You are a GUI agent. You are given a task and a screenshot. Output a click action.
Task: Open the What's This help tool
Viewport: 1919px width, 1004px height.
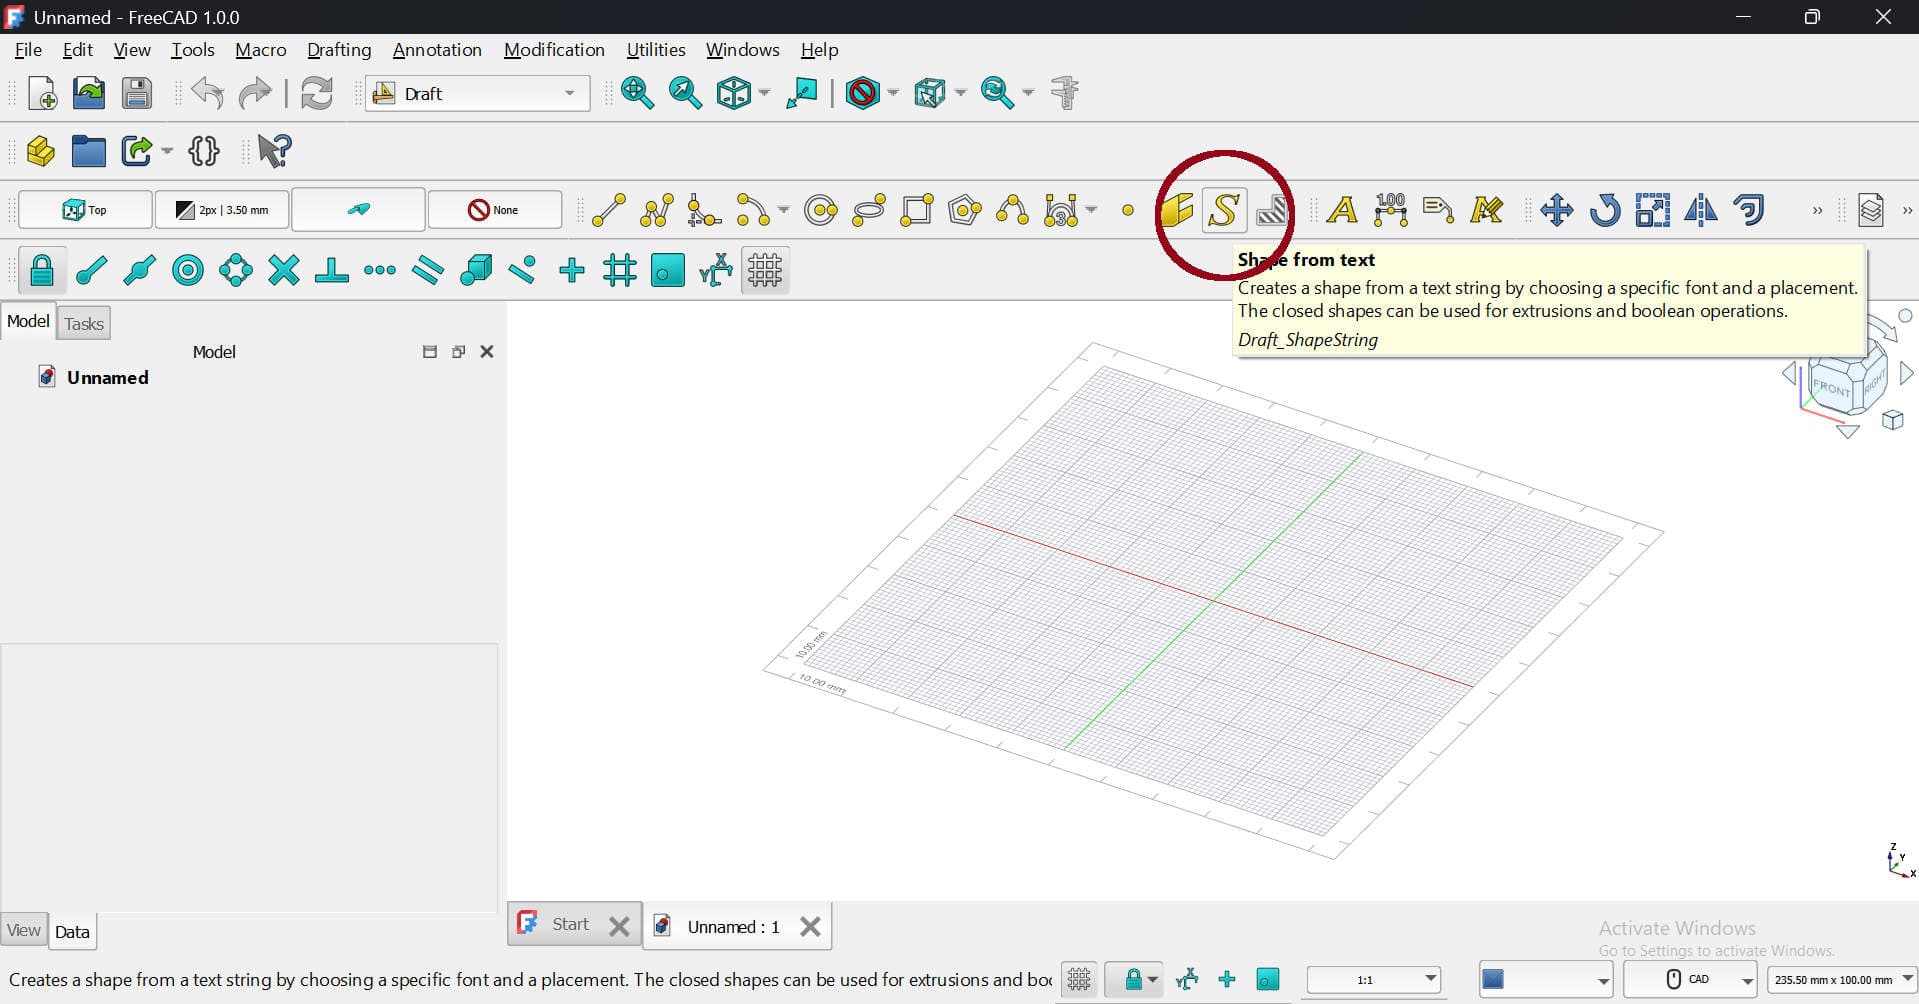pos(274,151)
